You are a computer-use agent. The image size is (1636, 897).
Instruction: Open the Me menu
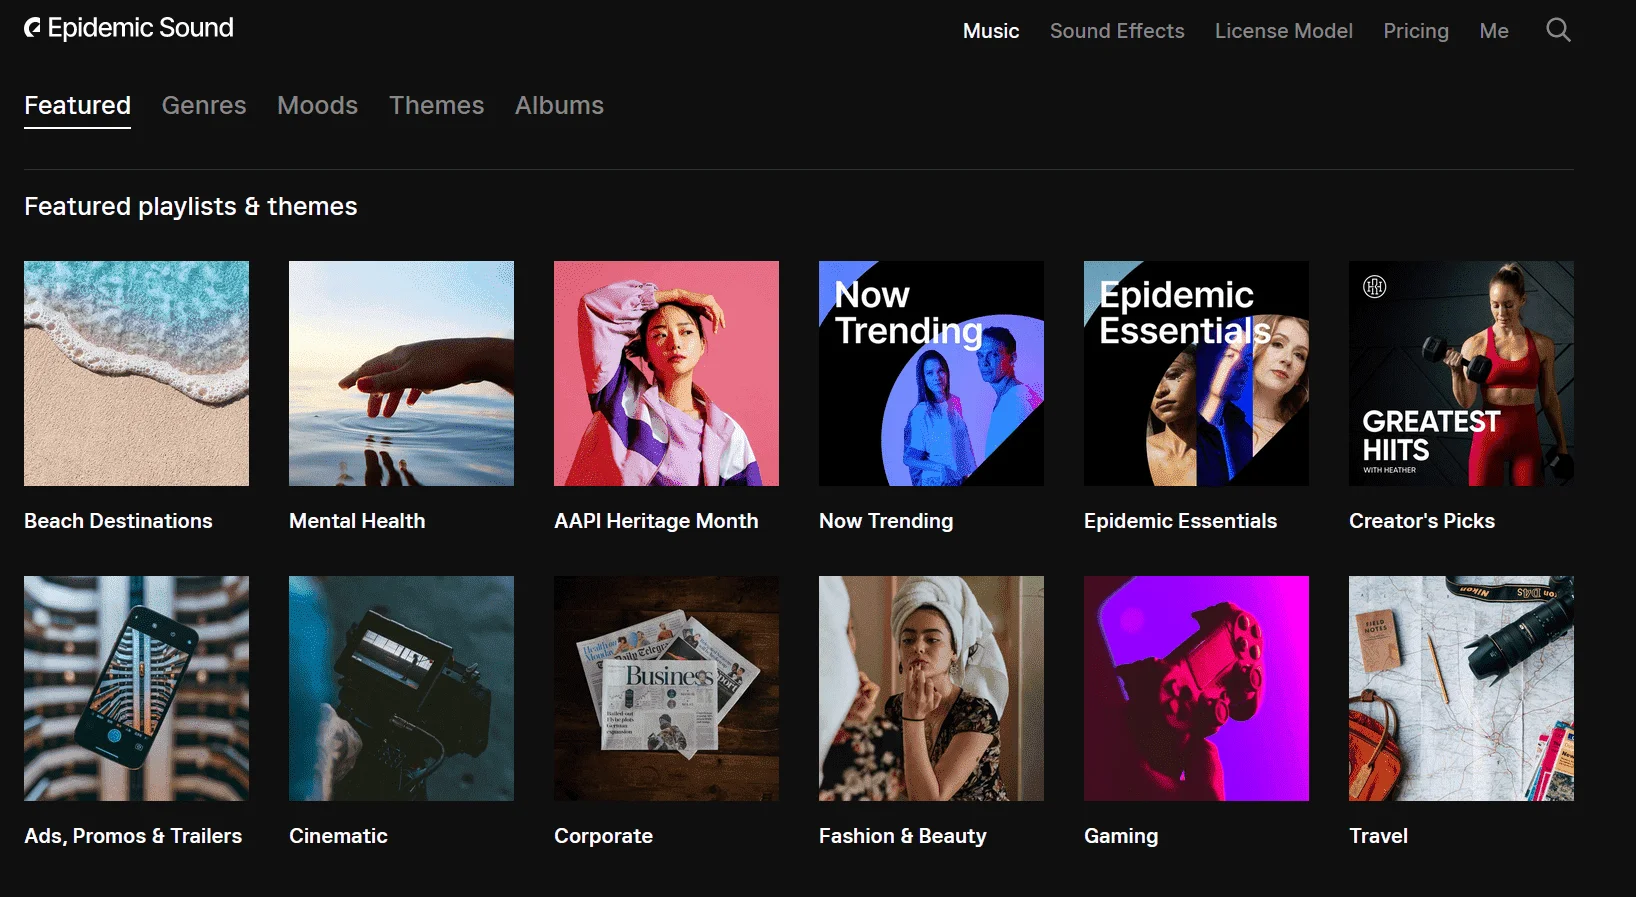pos(1494,31)
